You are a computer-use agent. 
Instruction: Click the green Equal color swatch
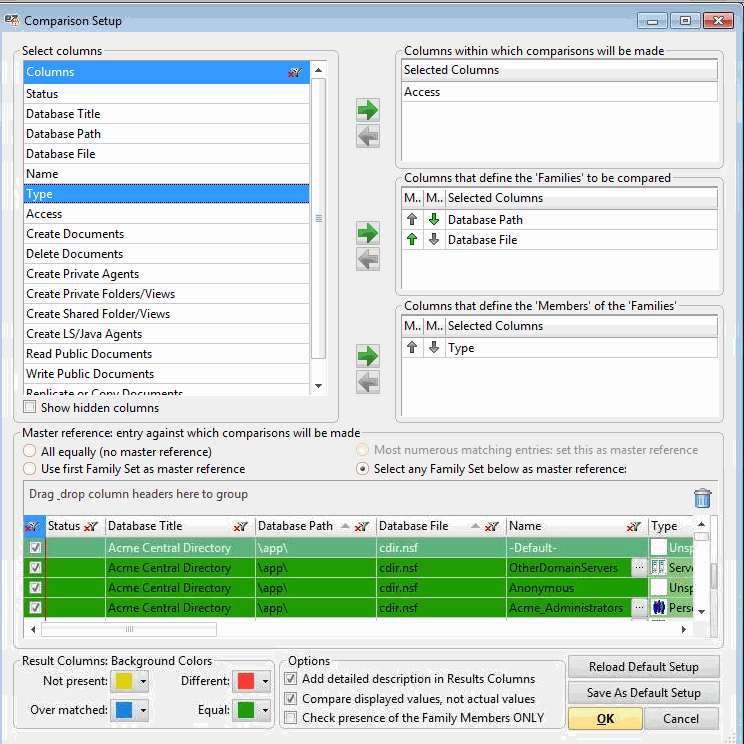246,711
